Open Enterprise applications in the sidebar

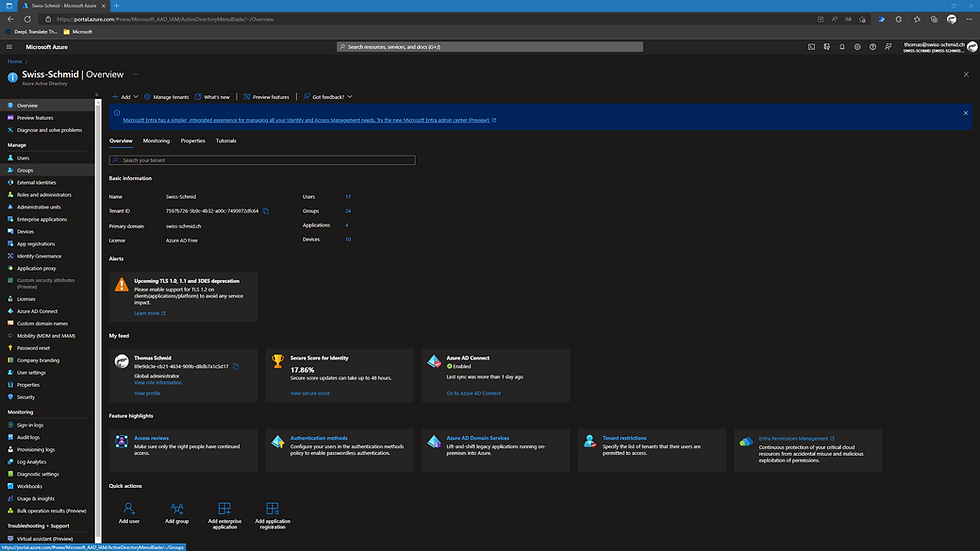click(42, 219)
